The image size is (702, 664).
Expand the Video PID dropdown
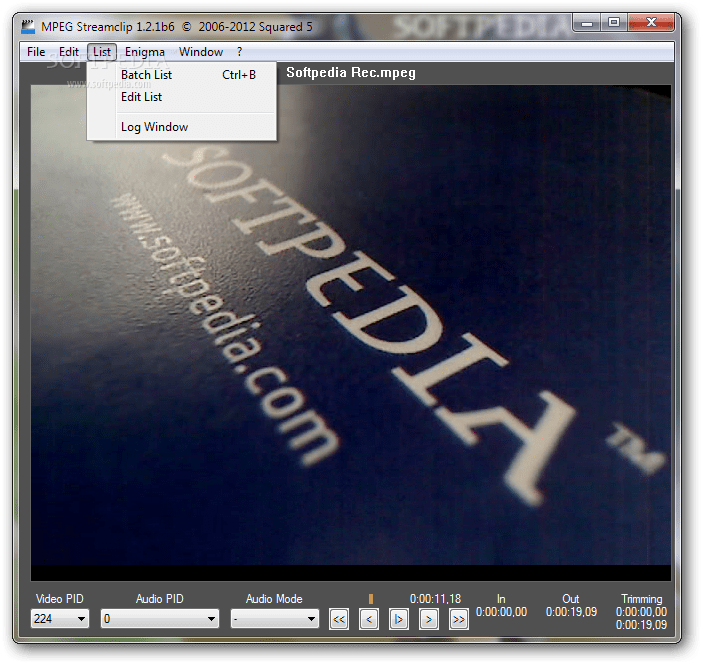(60, 619)
